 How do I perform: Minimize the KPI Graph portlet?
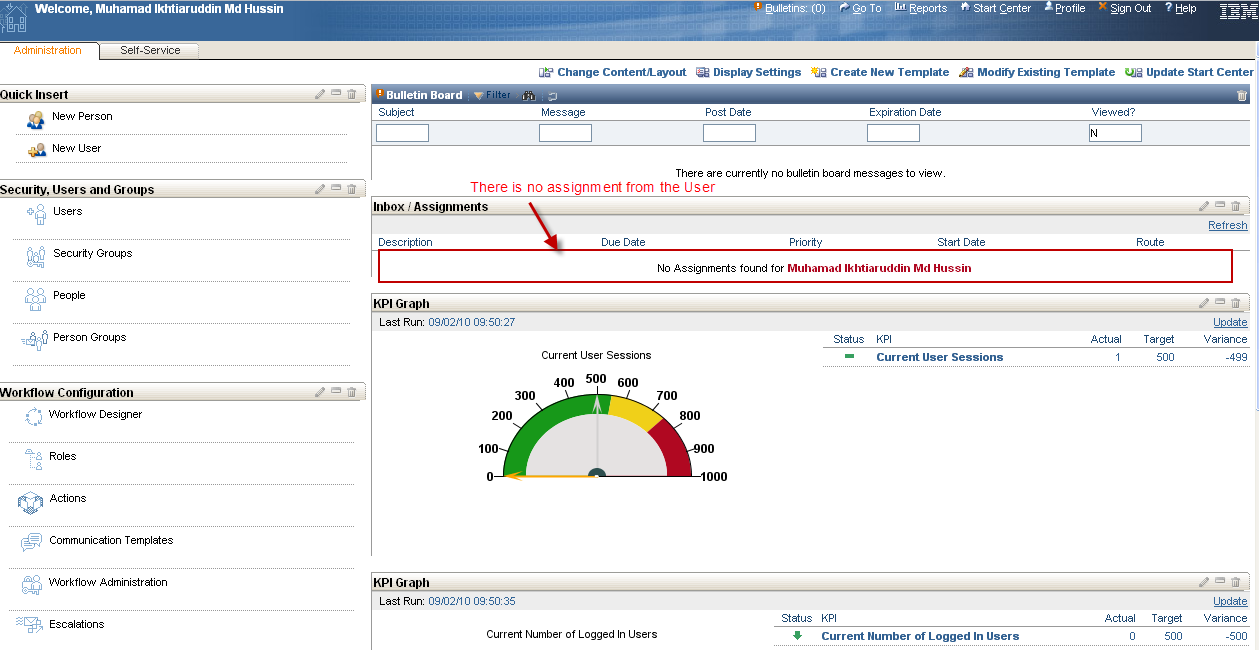tap(1219, 302)
